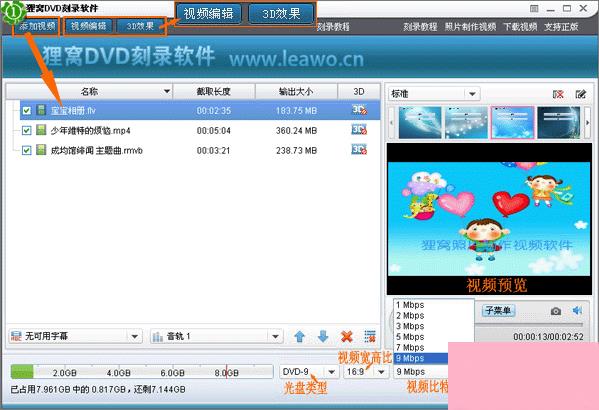Viewport: 599px width, 410px height.
Task: Click the playback progress slider
Action: 529,325
